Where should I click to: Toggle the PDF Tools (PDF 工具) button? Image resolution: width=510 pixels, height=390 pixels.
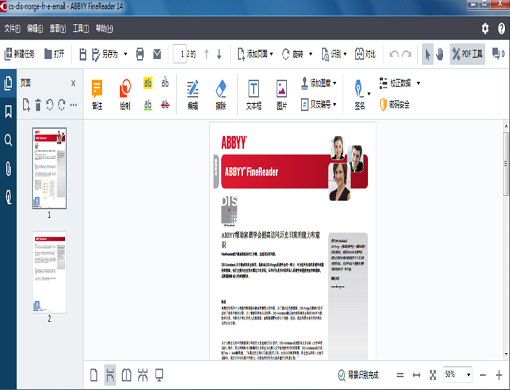467,54
